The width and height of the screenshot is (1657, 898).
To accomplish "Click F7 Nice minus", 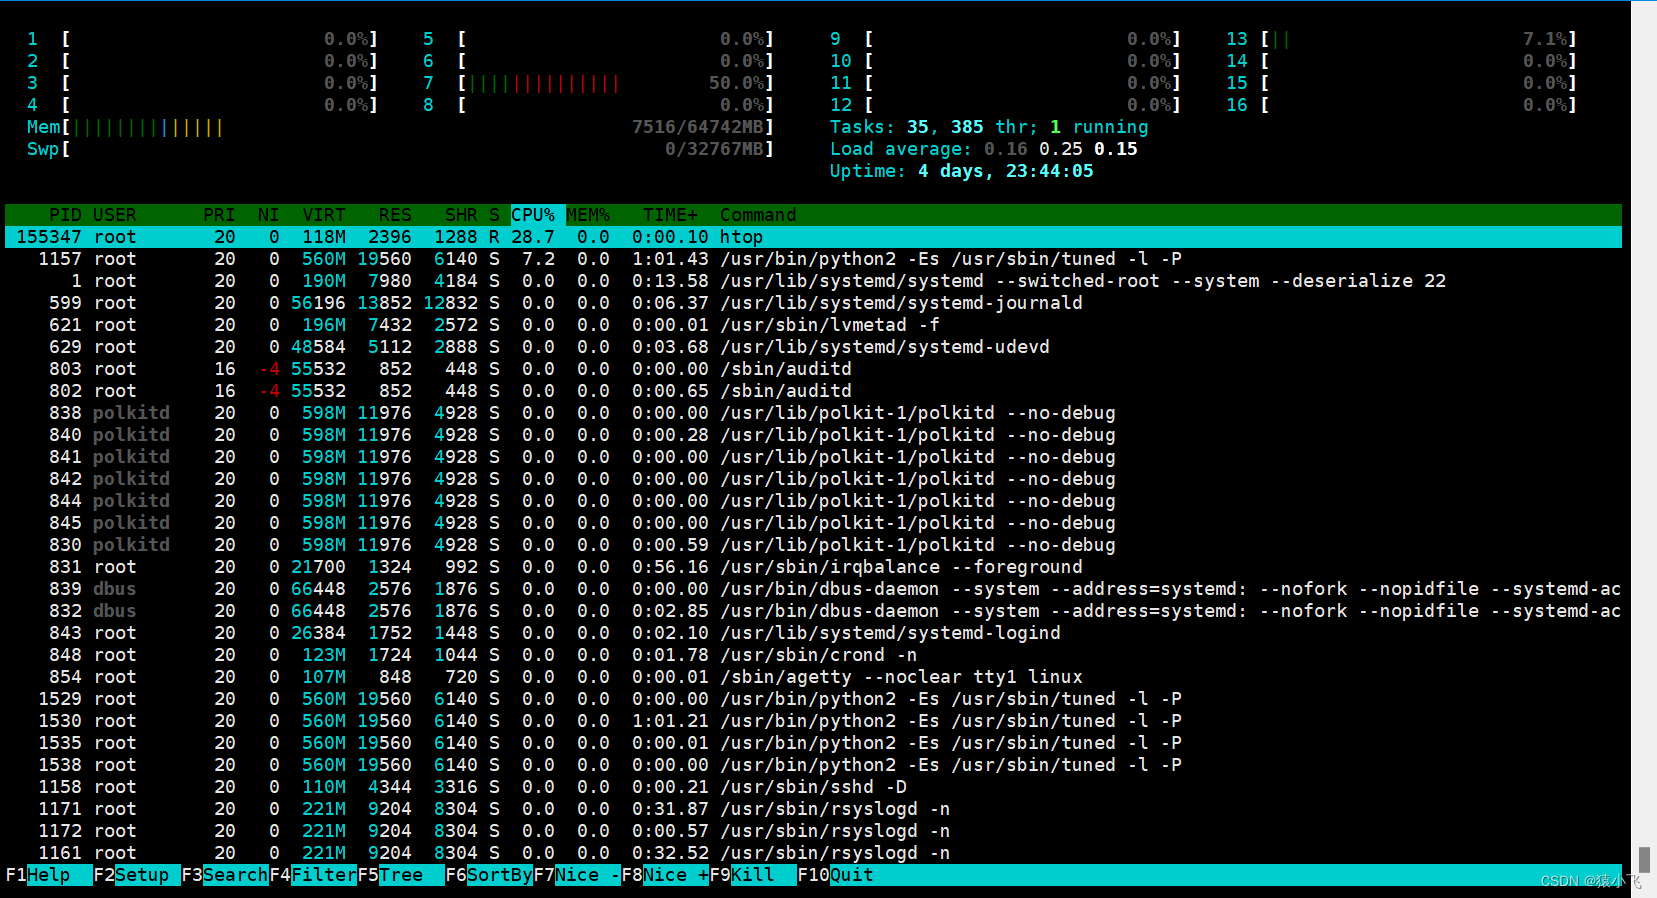I will point(577,875).
